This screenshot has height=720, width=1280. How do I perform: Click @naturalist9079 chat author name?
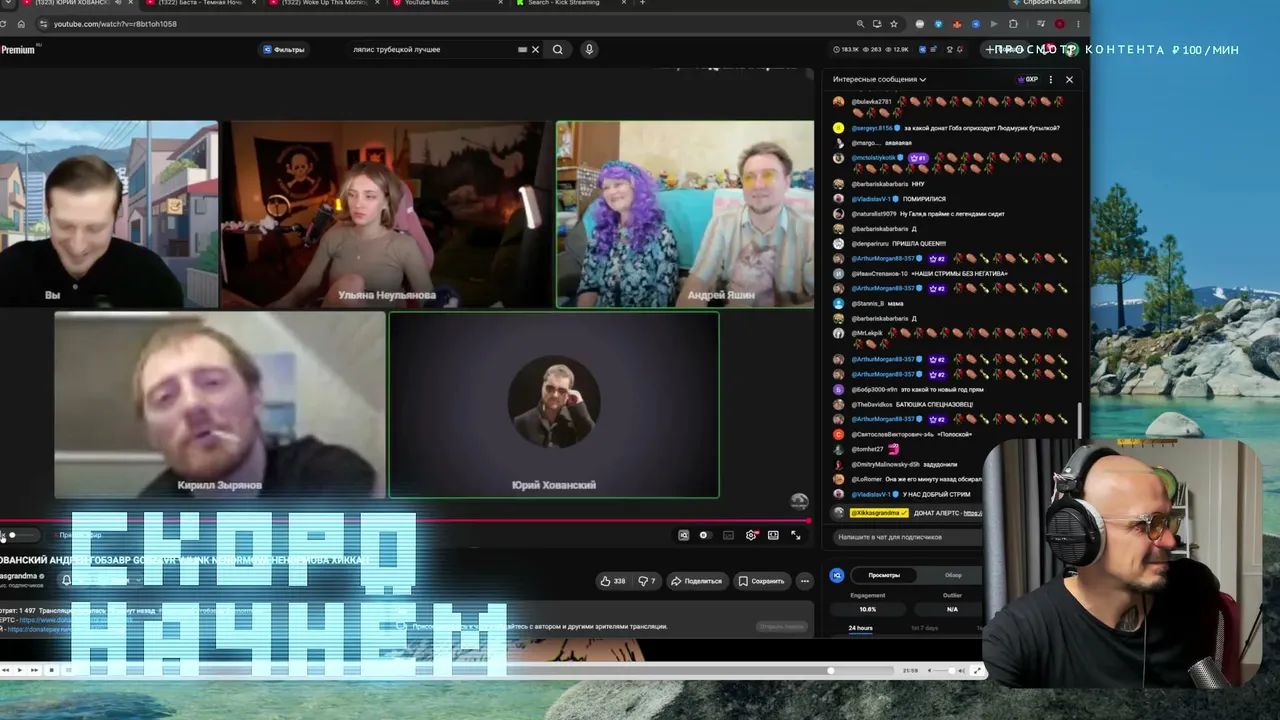coord(874,214)
